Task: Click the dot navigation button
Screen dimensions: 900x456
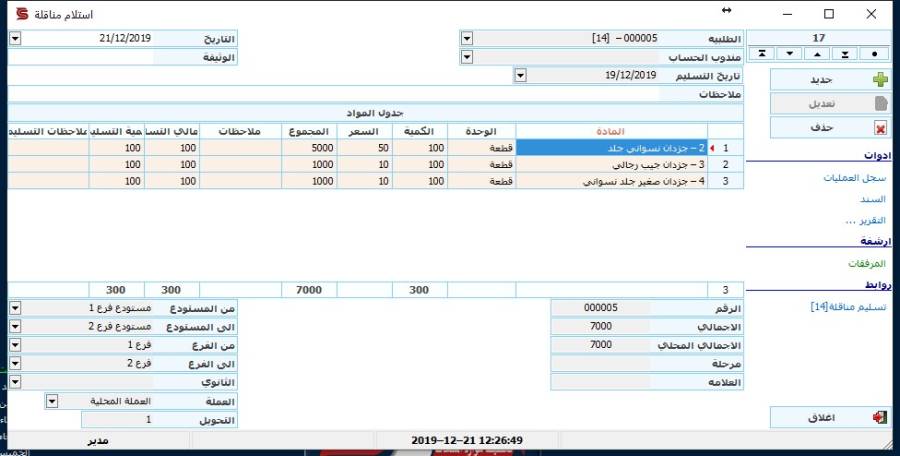Action: coord(874,53)
